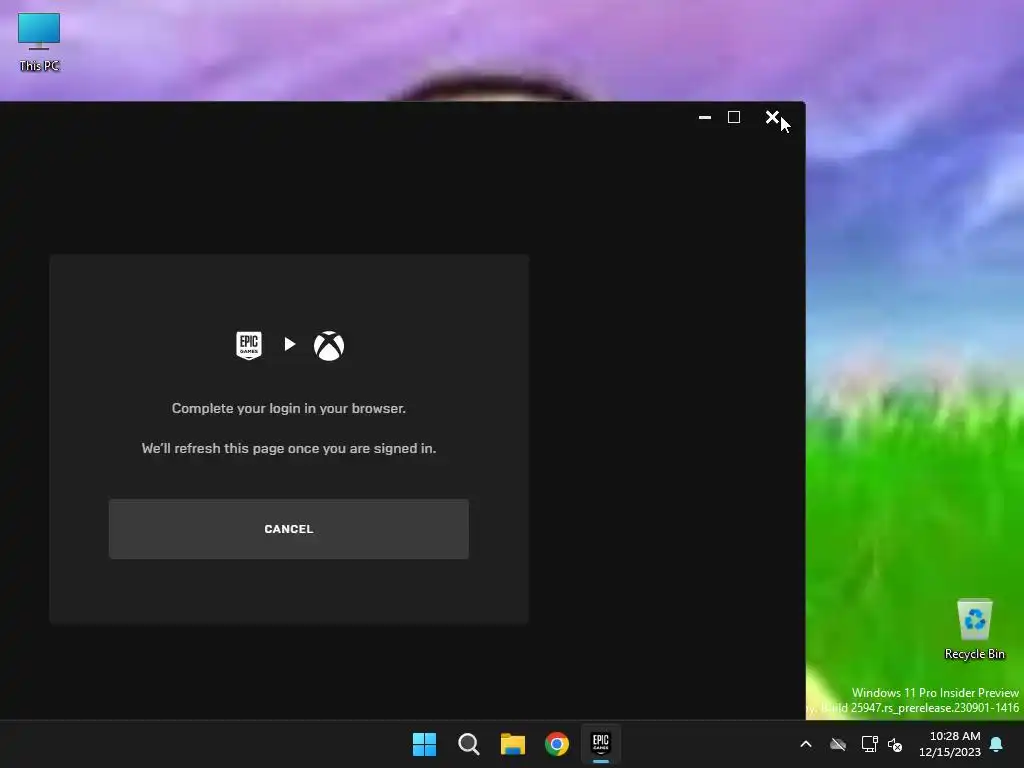The width and height of the screenshot is (1024, 768).
Task: Open OneDrive tray icon
Action: 838,744
